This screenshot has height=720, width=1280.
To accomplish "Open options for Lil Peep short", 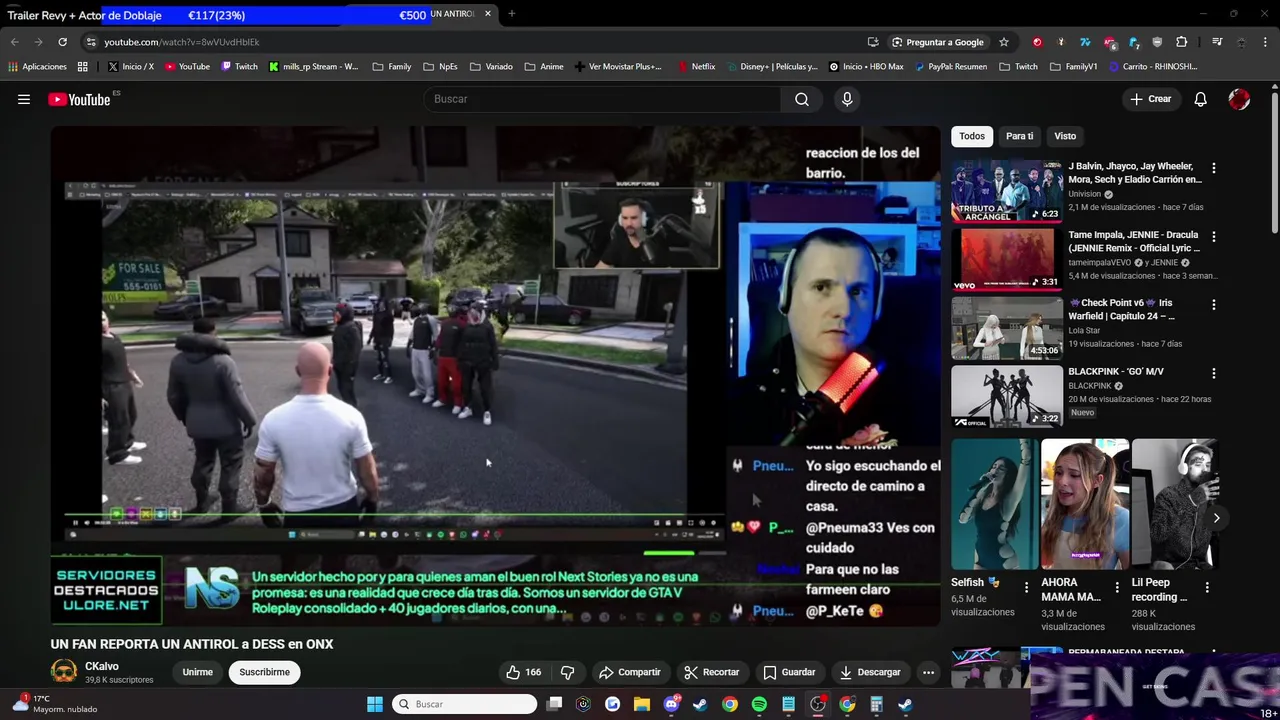I will [x=1207, y=587].
